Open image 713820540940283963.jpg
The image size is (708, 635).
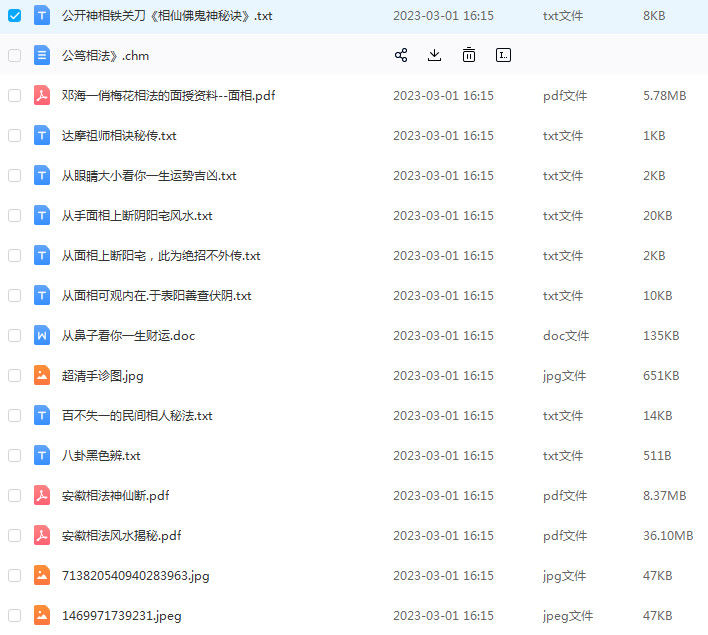pos(135,576)
